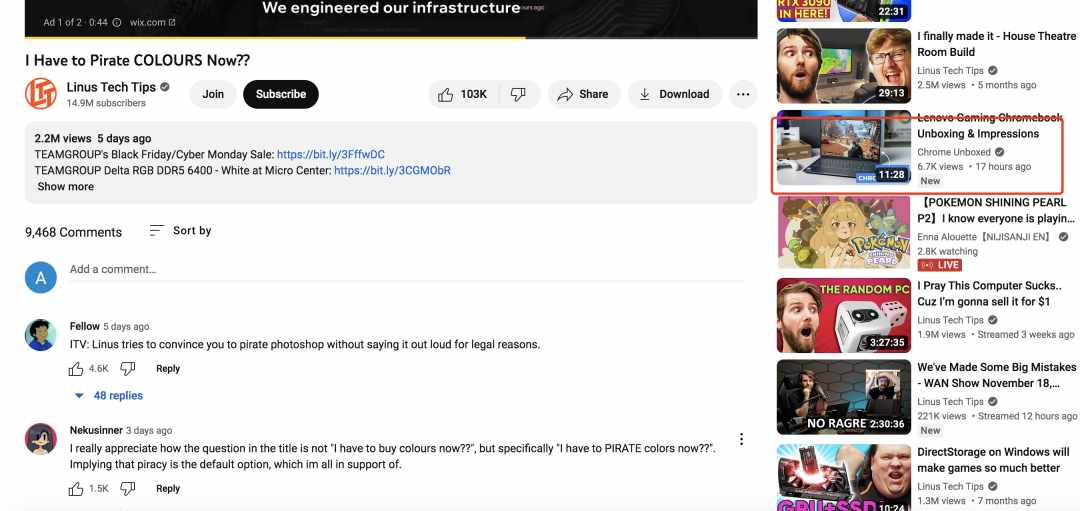Reply to Fellow's comment
The height and width of the screenshot is (511, 1080).
[x=167, y=368]
